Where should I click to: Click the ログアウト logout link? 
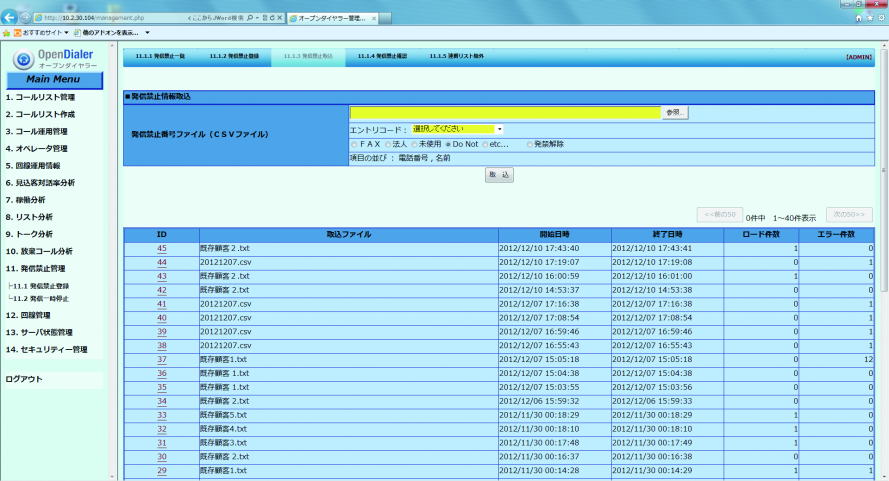click(24, 379)
